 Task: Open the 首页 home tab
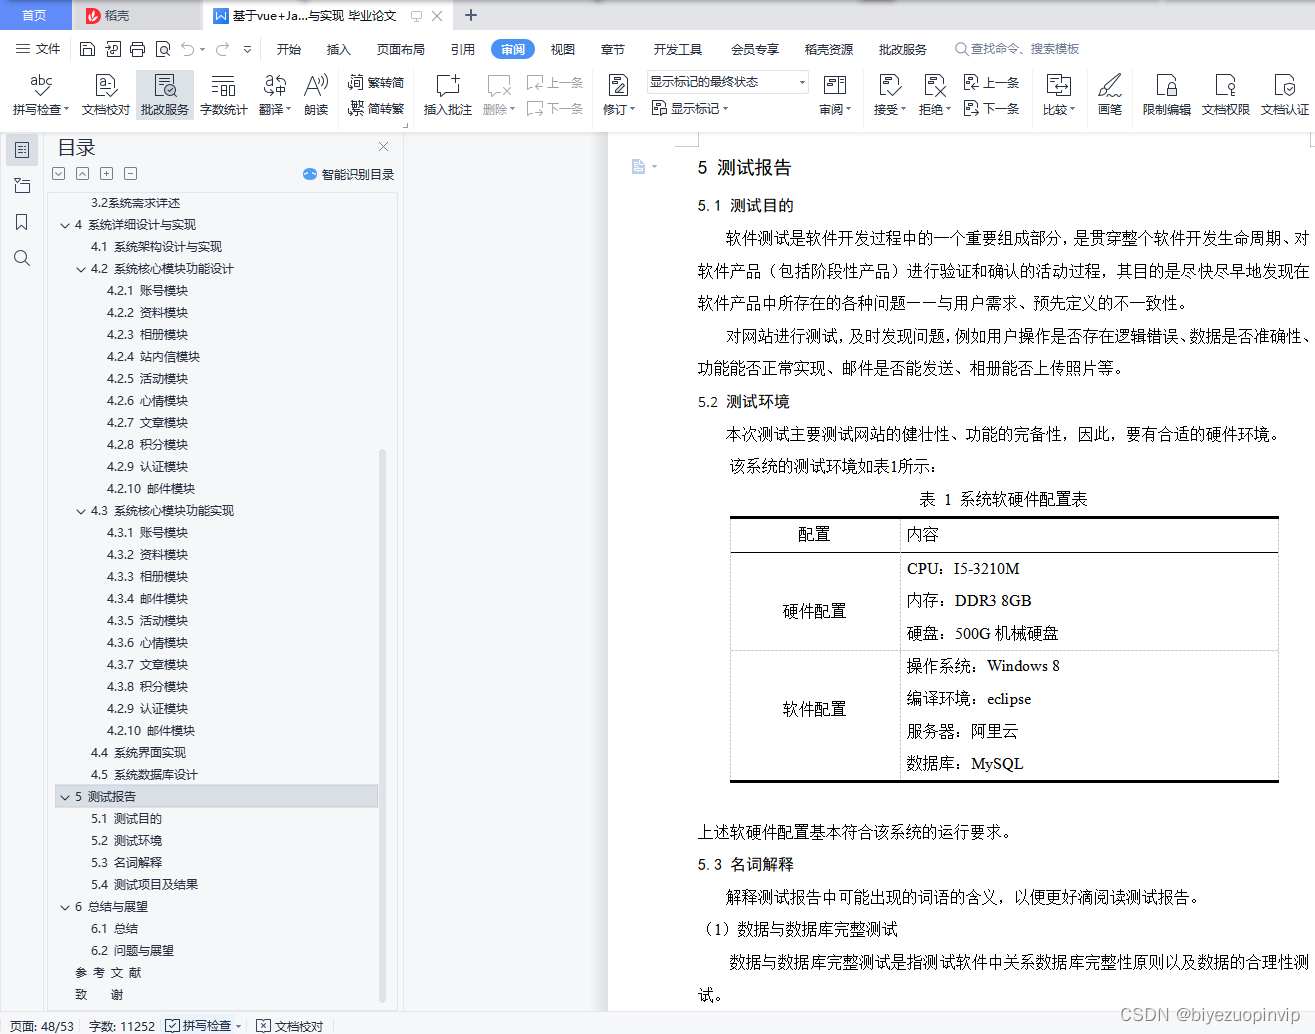[x=34, y=15]
